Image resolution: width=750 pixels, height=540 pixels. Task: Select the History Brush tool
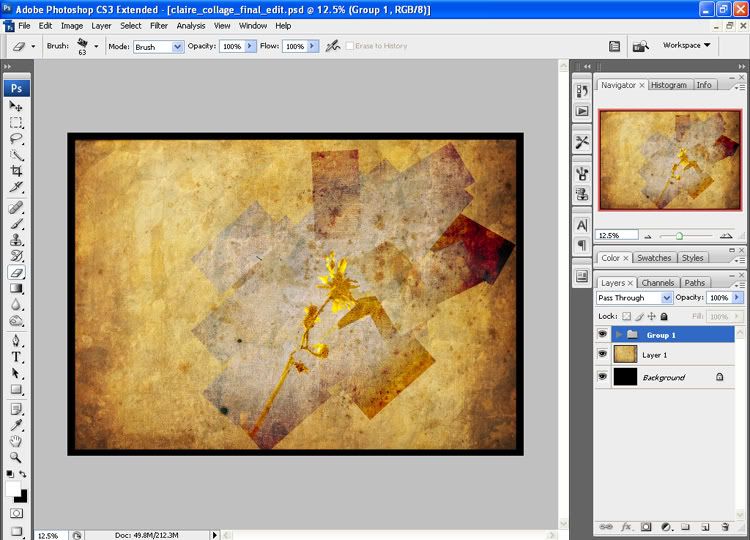tap(16, 256)
